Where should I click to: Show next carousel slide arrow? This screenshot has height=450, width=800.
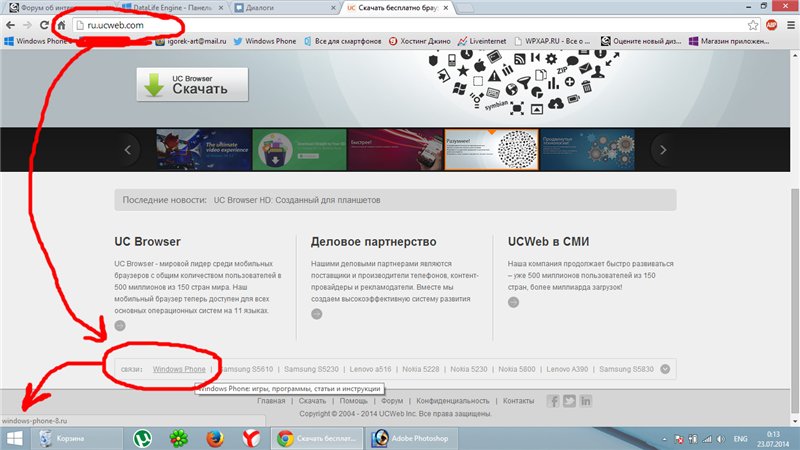point(663,149)
